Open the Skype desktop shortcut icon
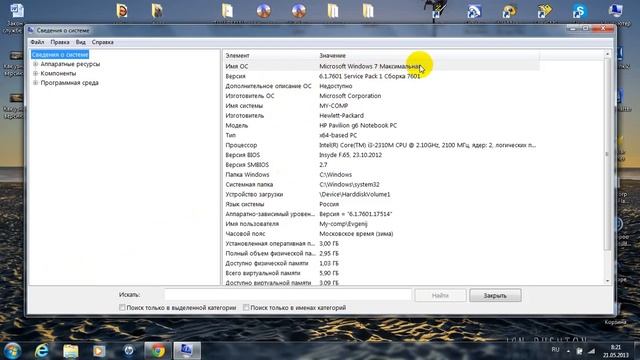Viewport: 640px width, 360px height. tap(580, 11)
